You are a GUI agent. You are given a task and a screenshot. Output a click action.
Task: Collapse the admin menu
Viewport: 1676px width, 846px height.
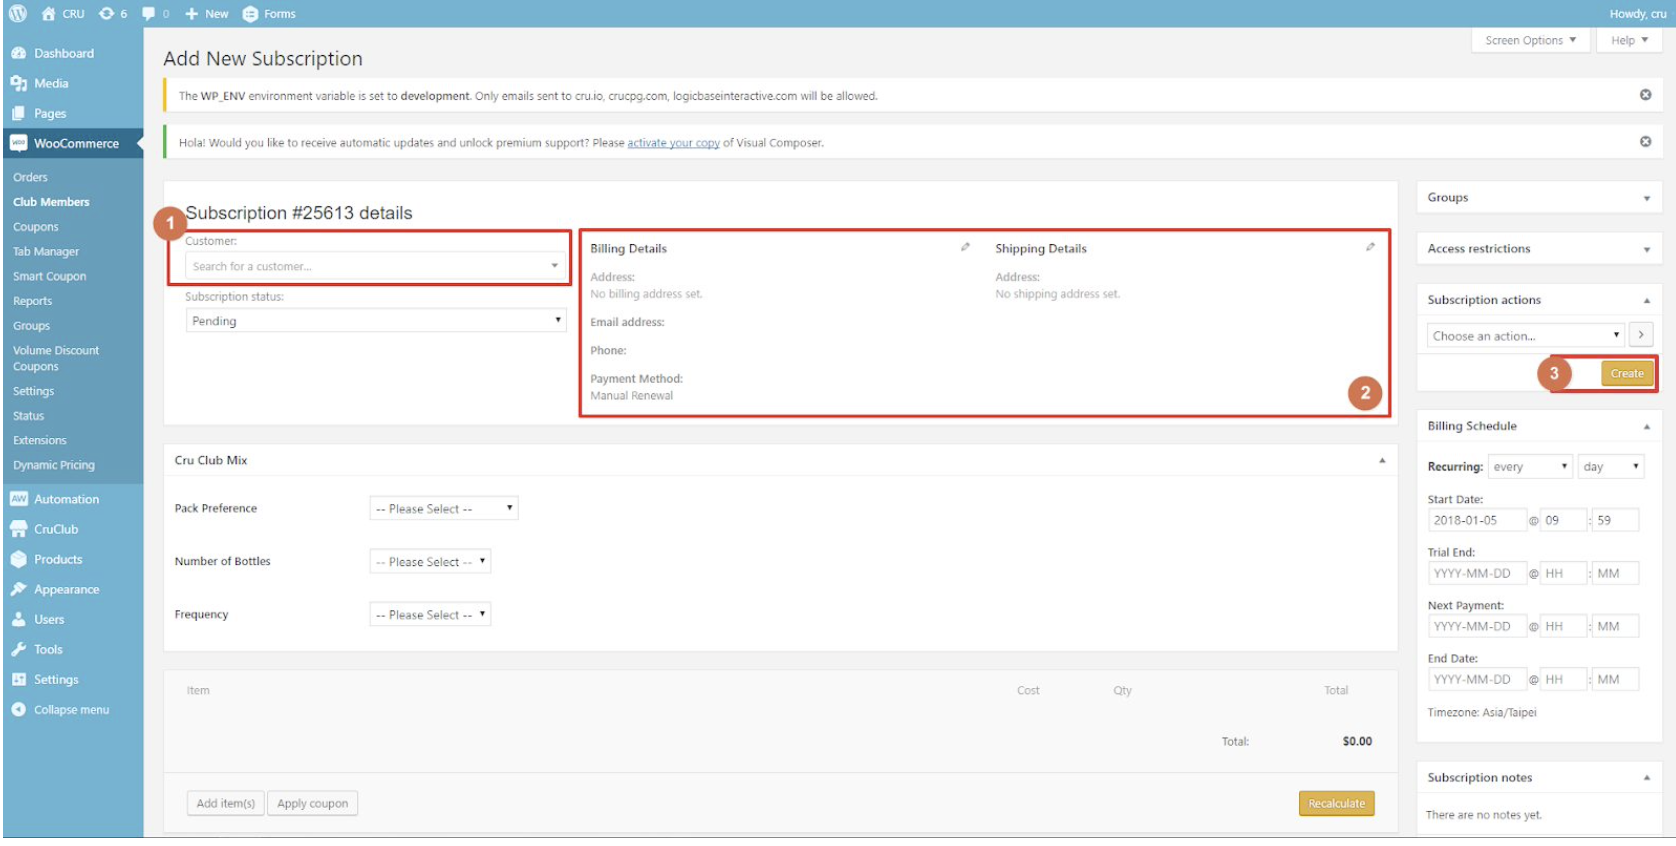(61, 709)
